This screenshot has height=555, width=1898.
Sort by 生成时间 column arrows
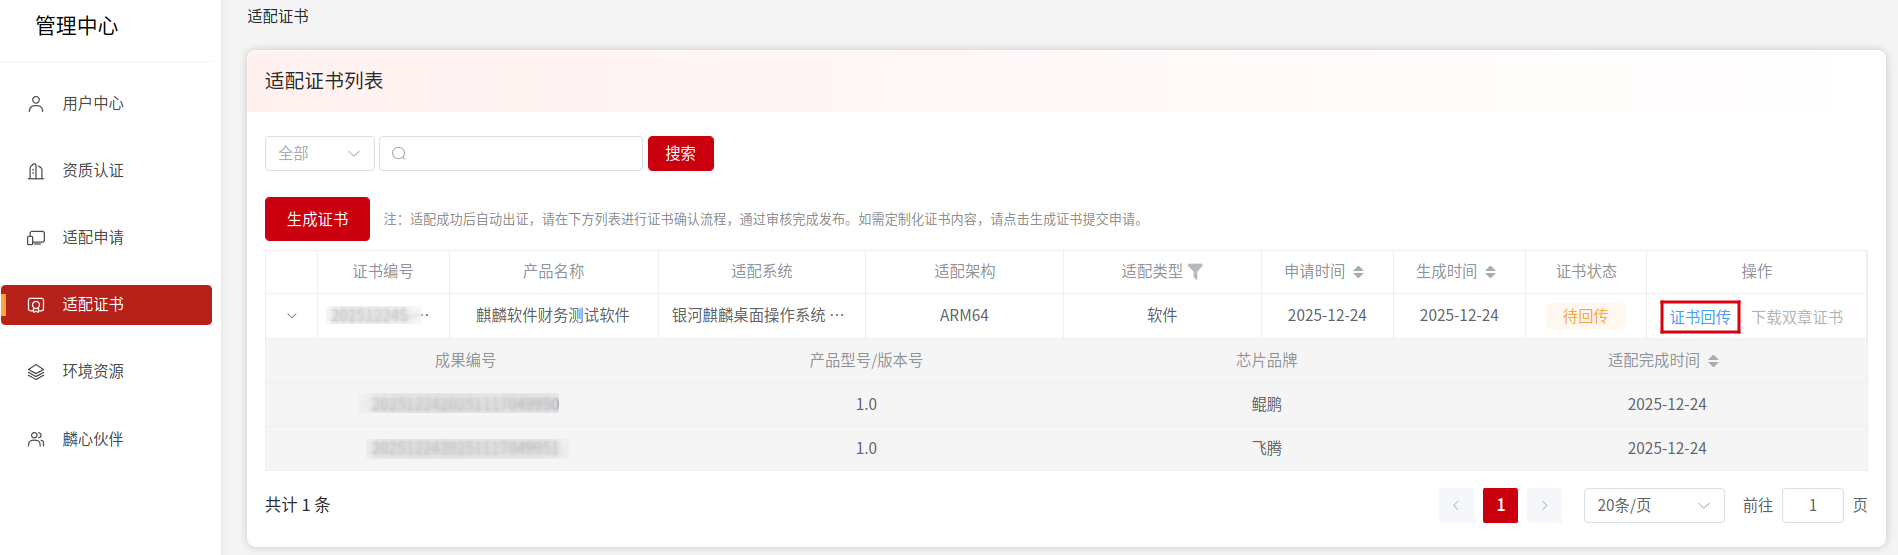1490,272
